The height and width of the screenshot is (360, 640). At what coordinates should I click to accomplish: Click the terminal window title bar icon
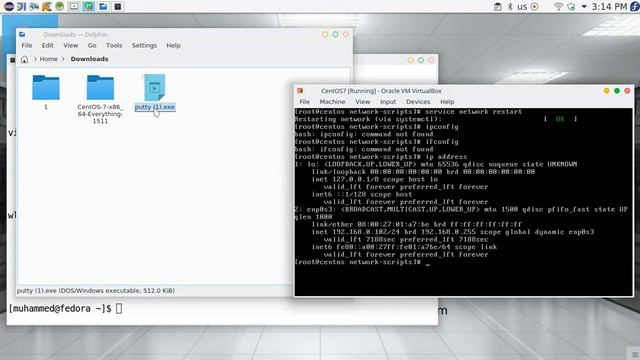coord(12,60)
